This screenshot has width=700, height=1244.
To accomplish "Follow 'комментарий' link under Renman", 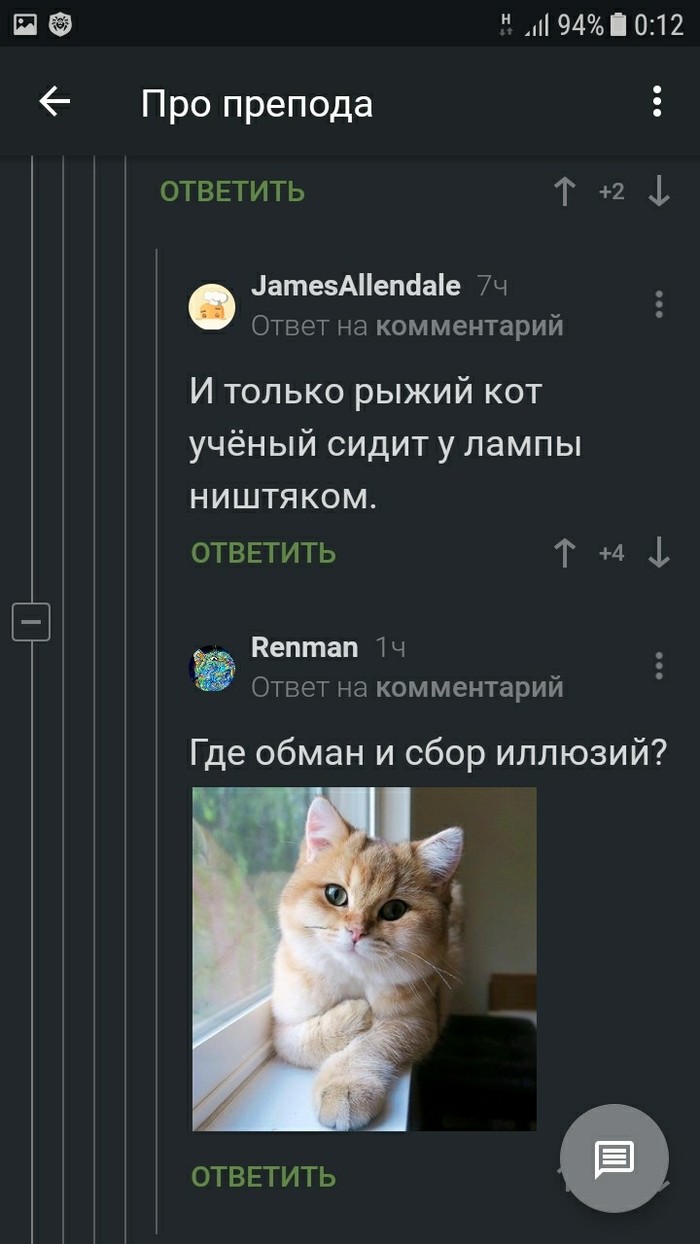I will point(469,688).
